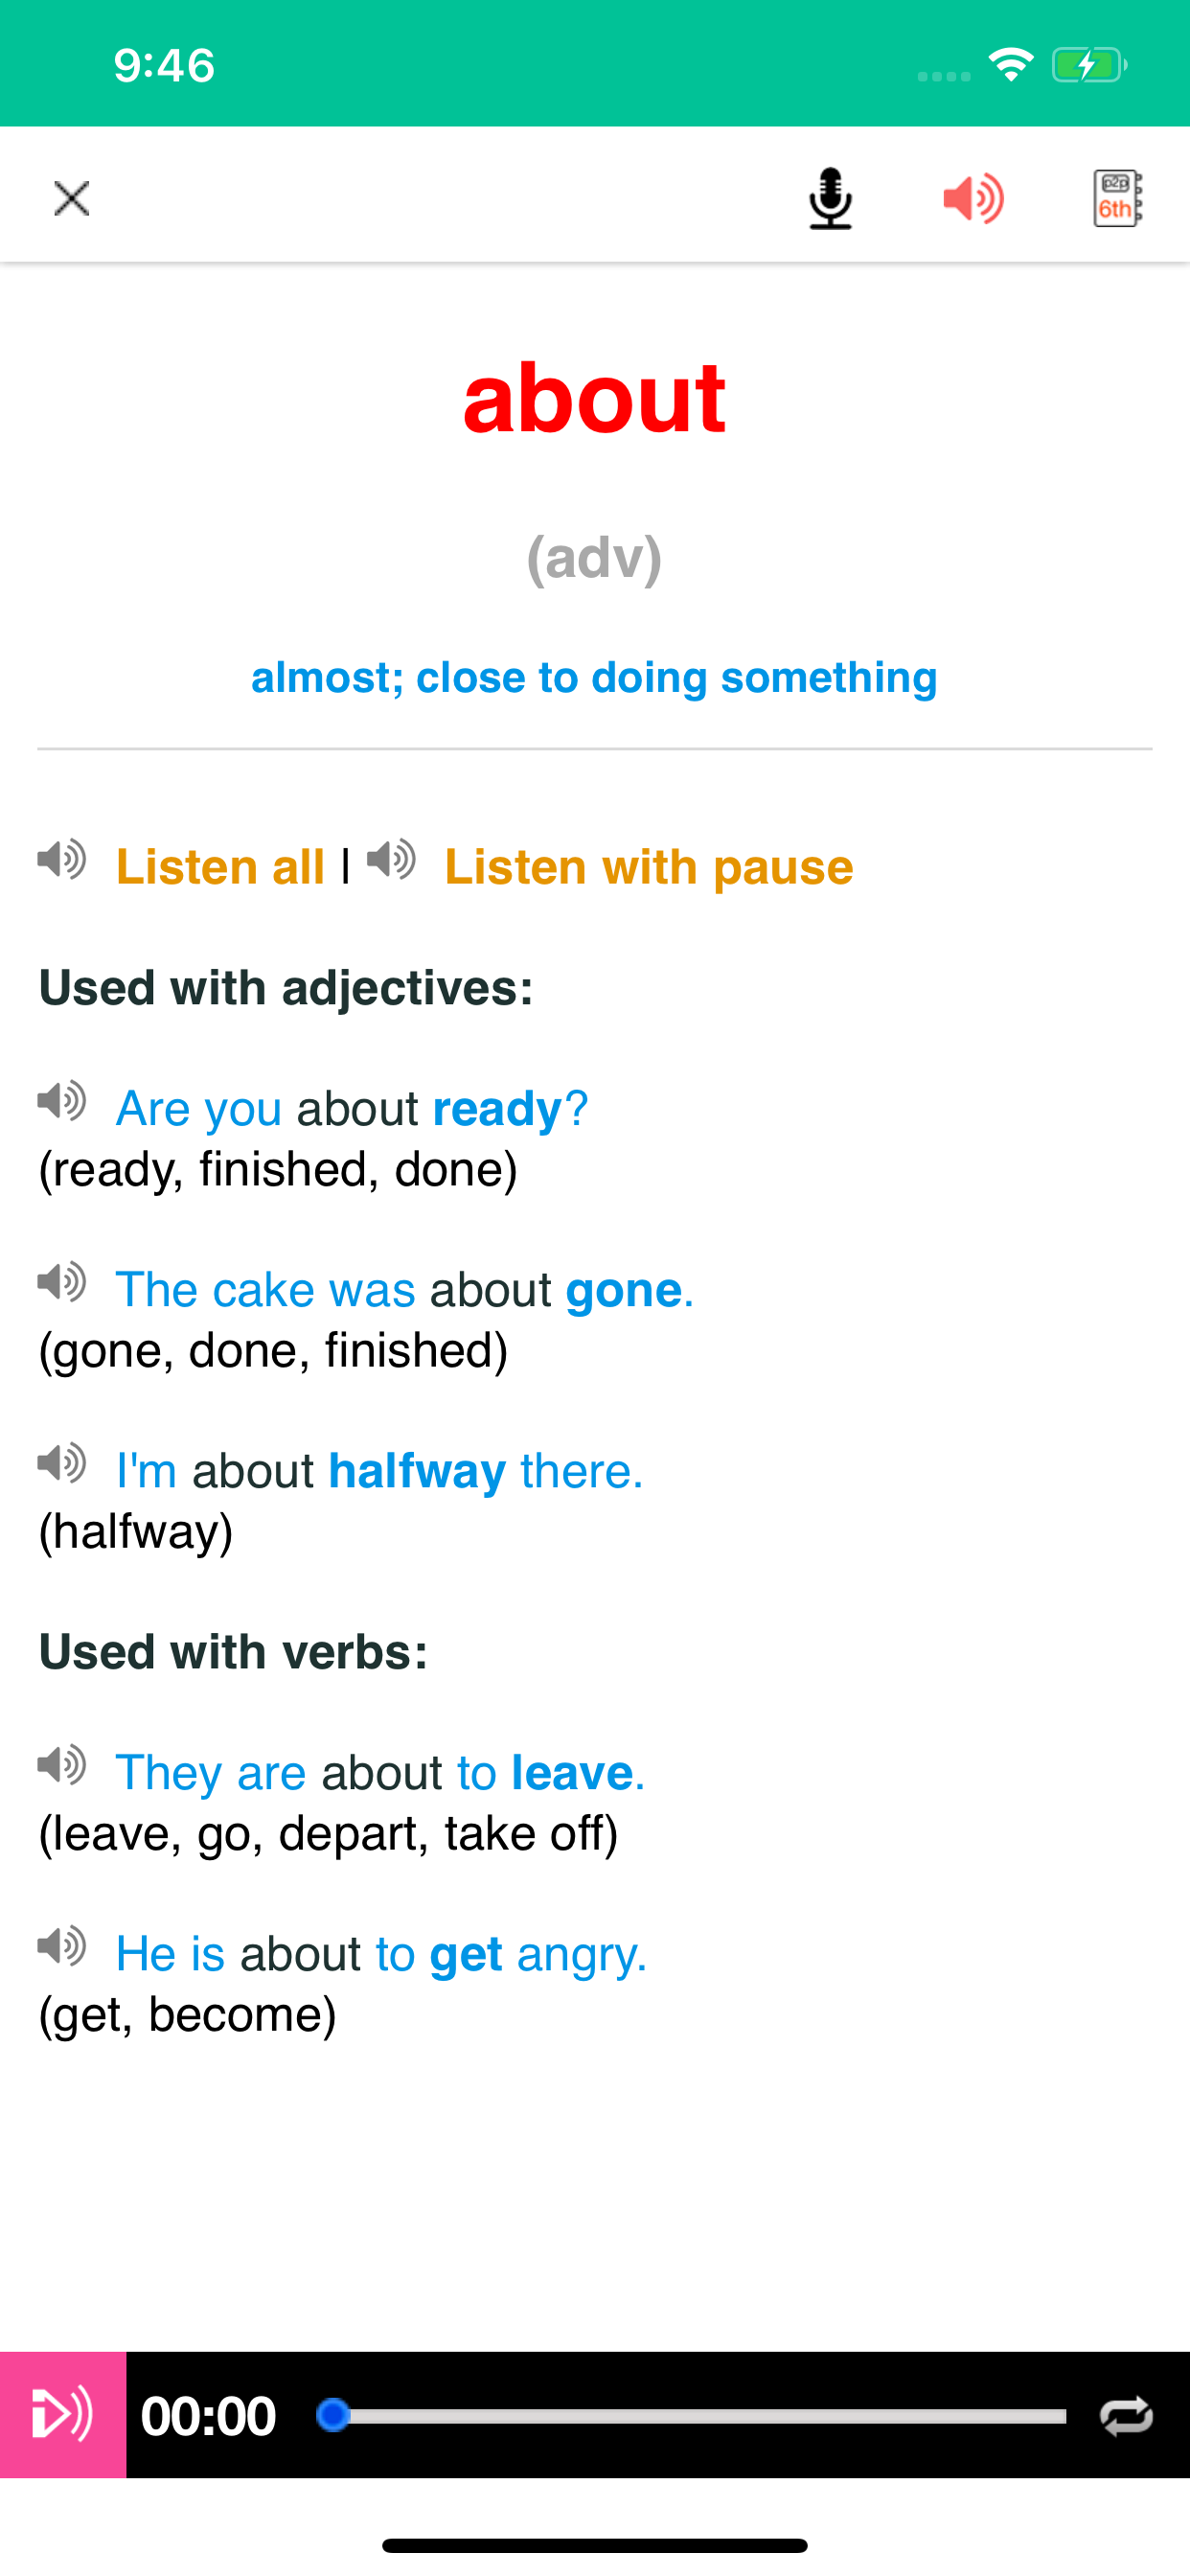This screenshot has width=1190, height=2576.
Task: Tap the speaker icon beside 'Listen all'
Action: pyautogui.click(x=62, y=860)
